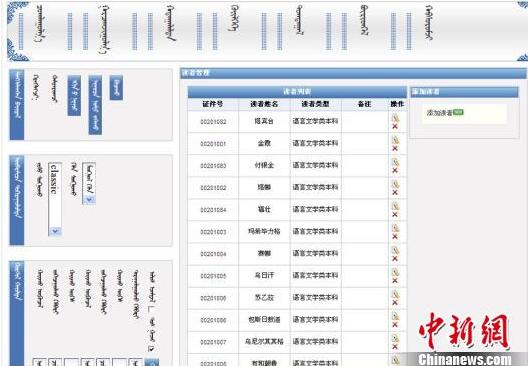Click 语言文学类本科 in the 苏乙拉 row
This screenshot has height=366, width=528.
[315, 298]
